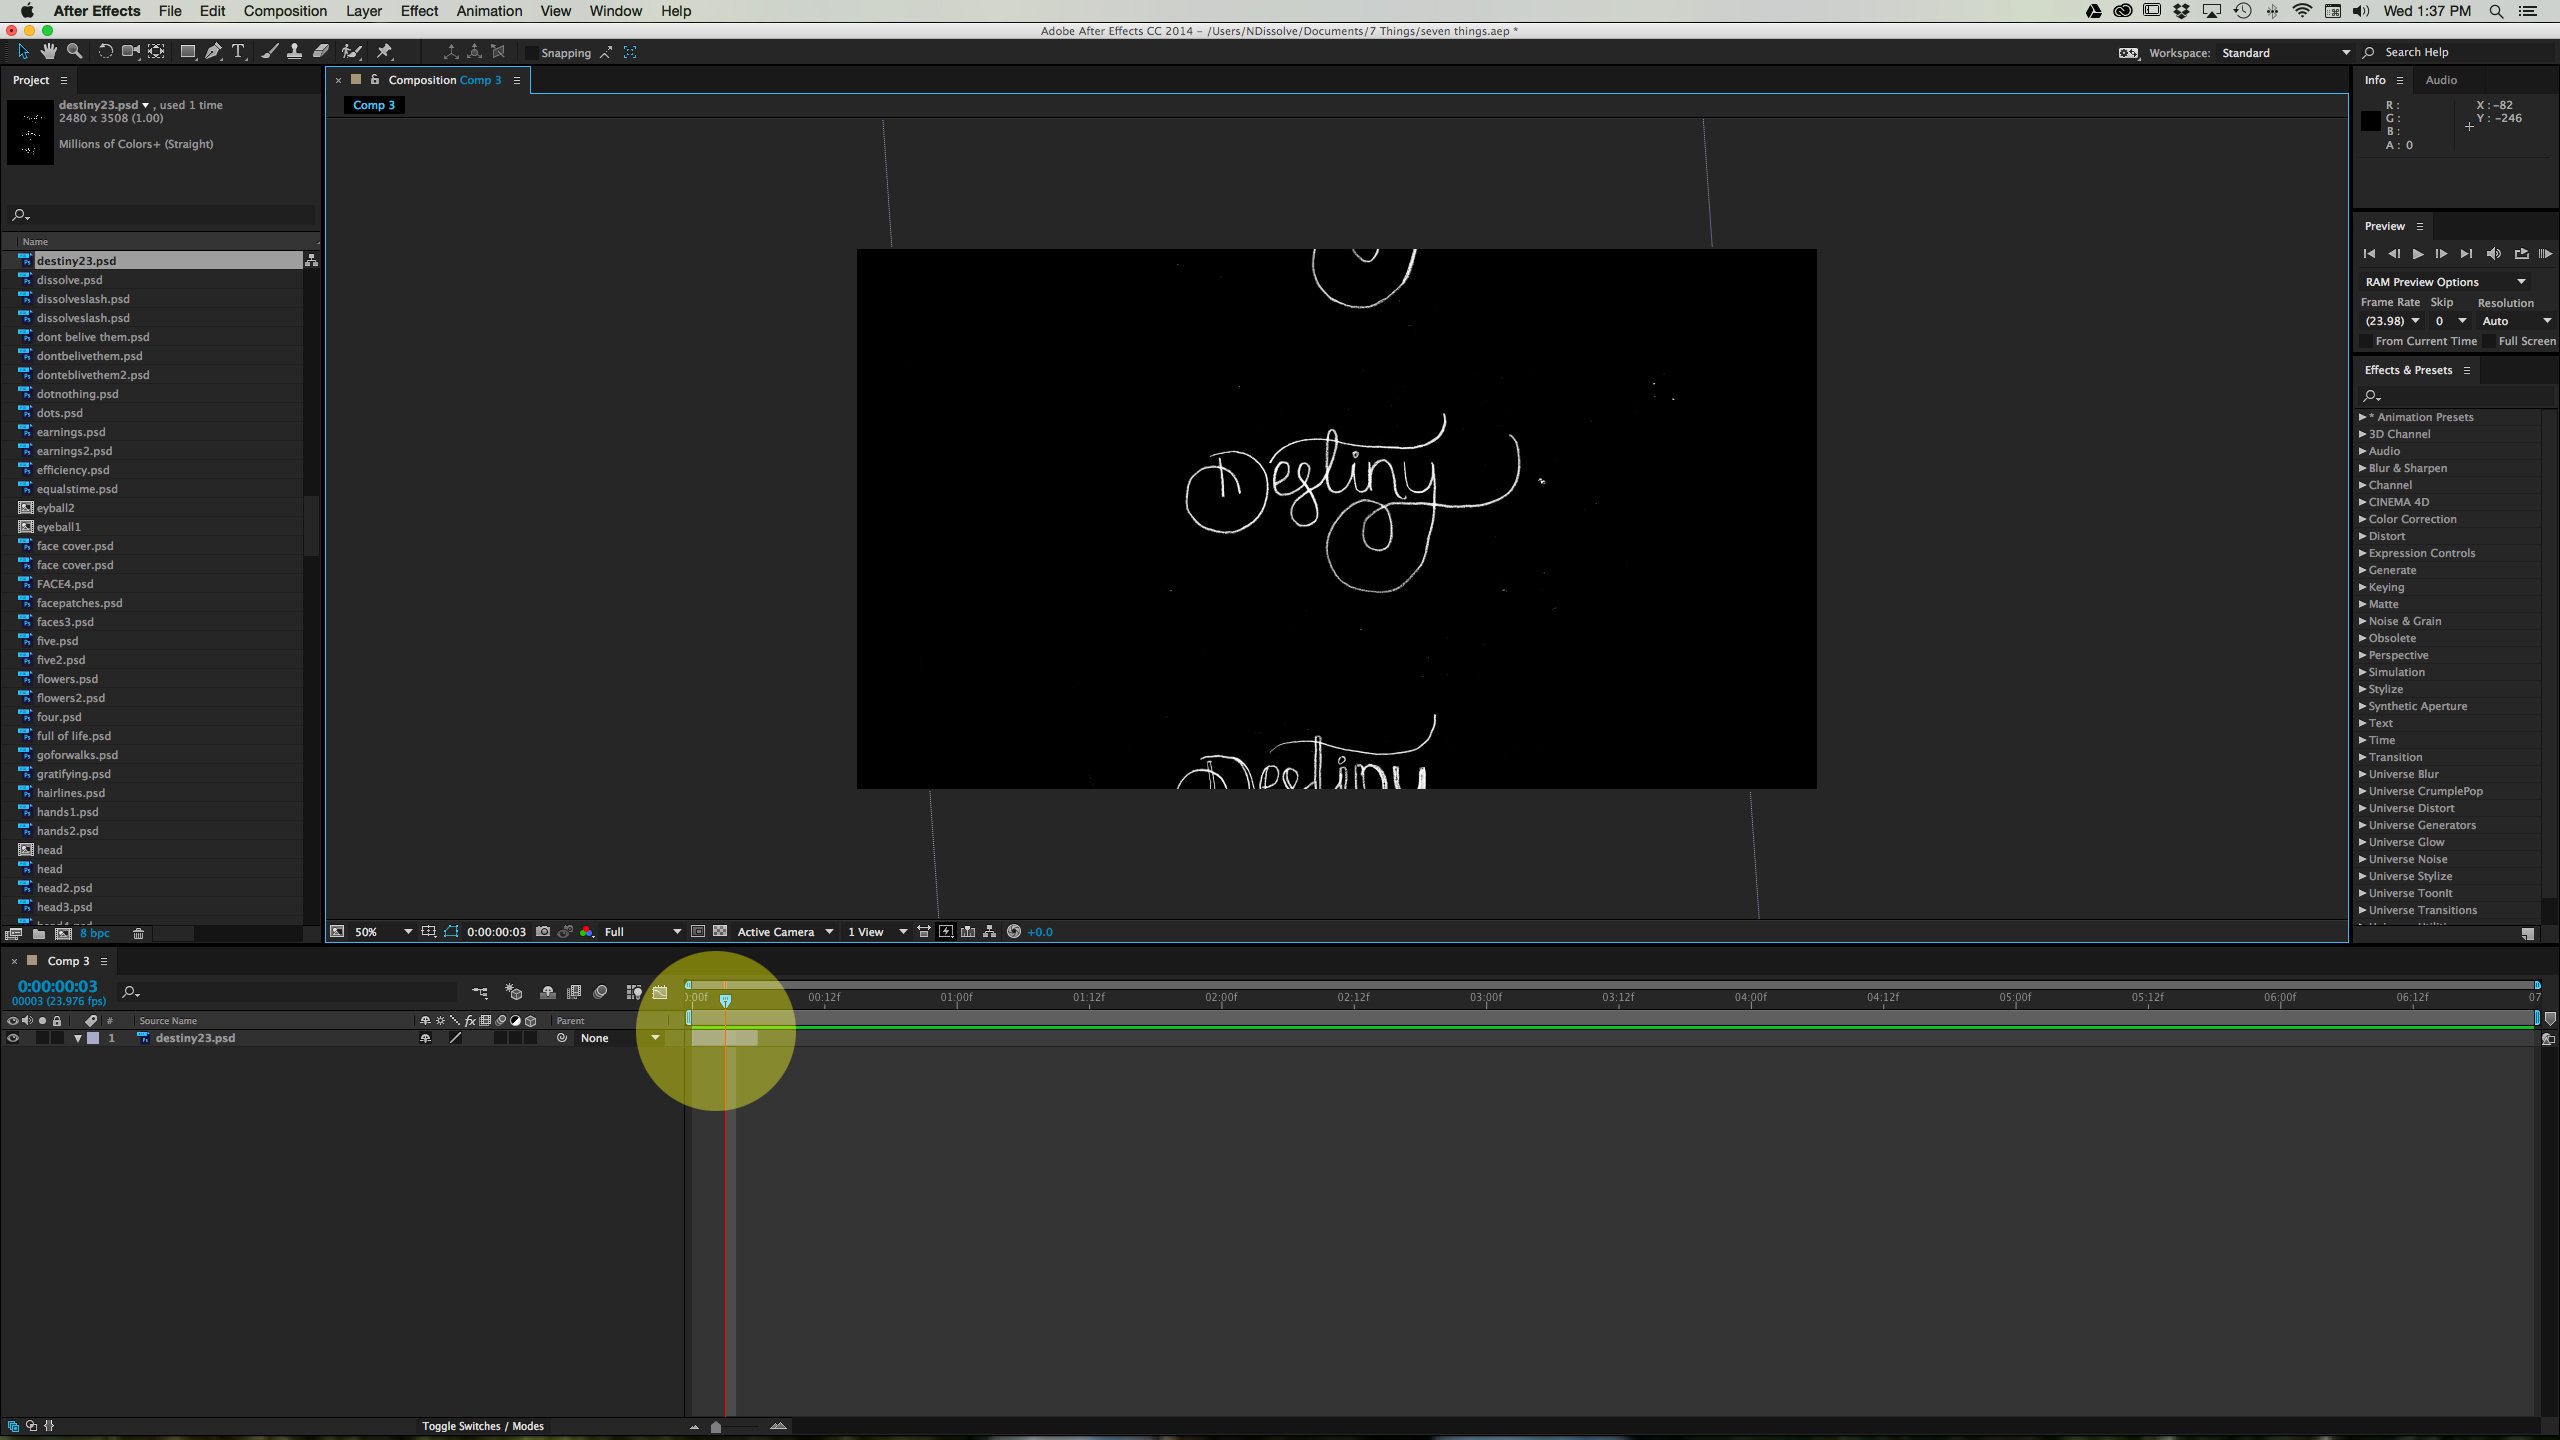Open the Frame Rate 23.98 dropdown

tap(2391, 321)
